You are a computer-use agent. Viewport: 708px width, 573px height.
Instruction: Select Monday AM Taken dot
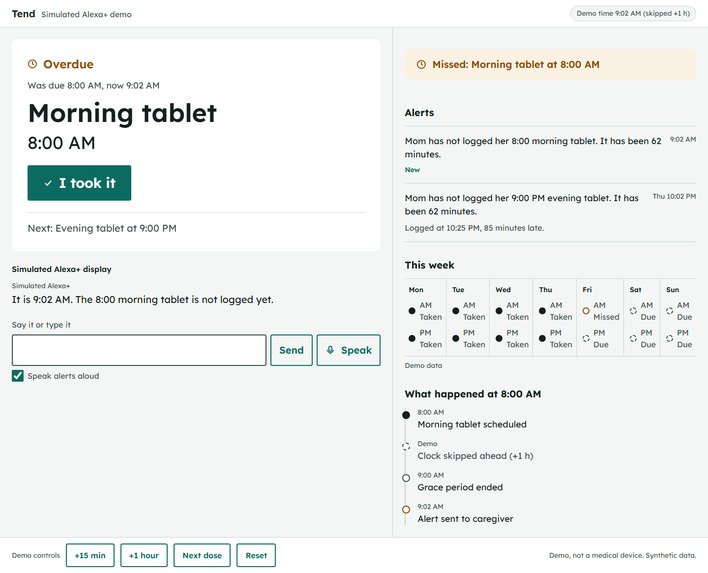point(412,311)
